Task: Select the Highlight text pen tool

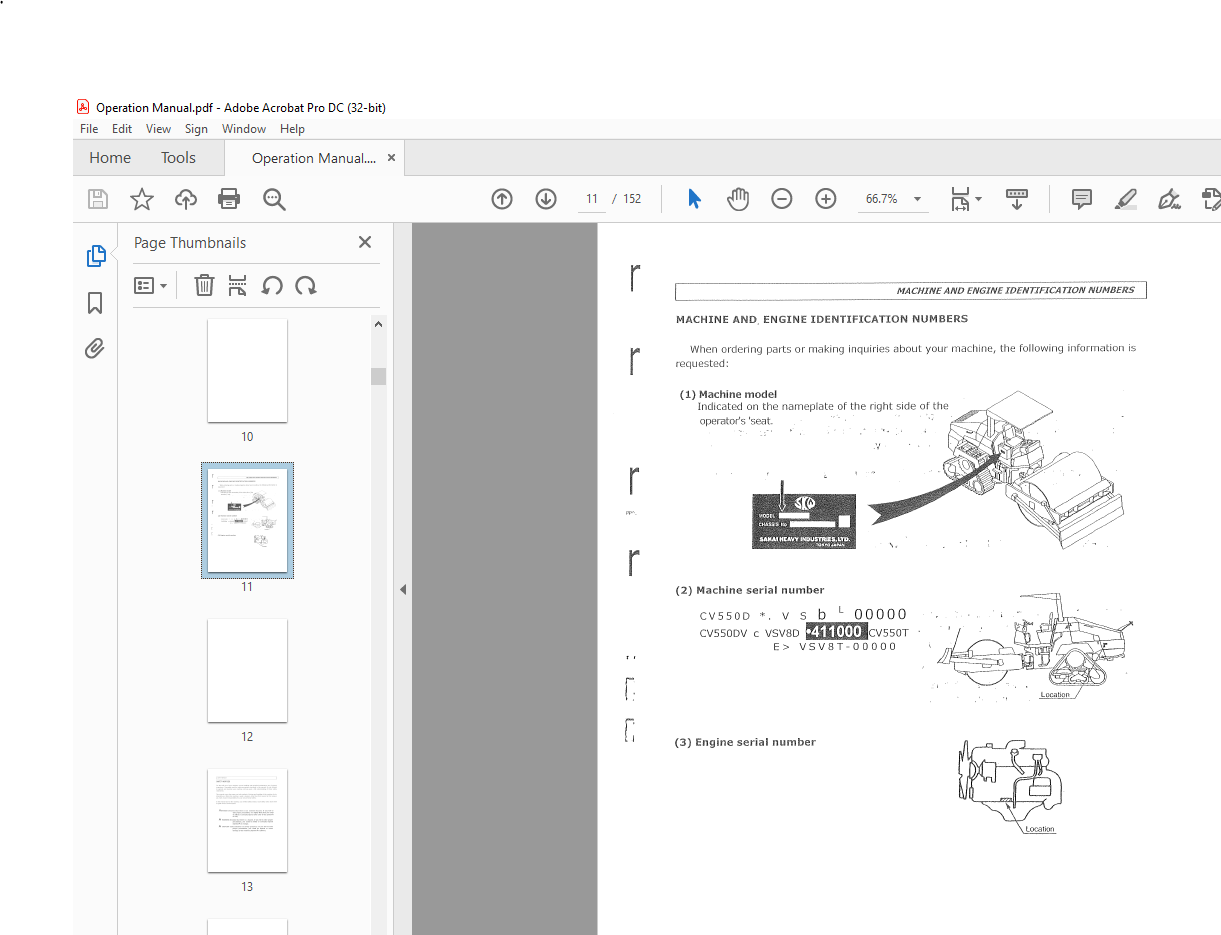Action: click(1126, 199)
